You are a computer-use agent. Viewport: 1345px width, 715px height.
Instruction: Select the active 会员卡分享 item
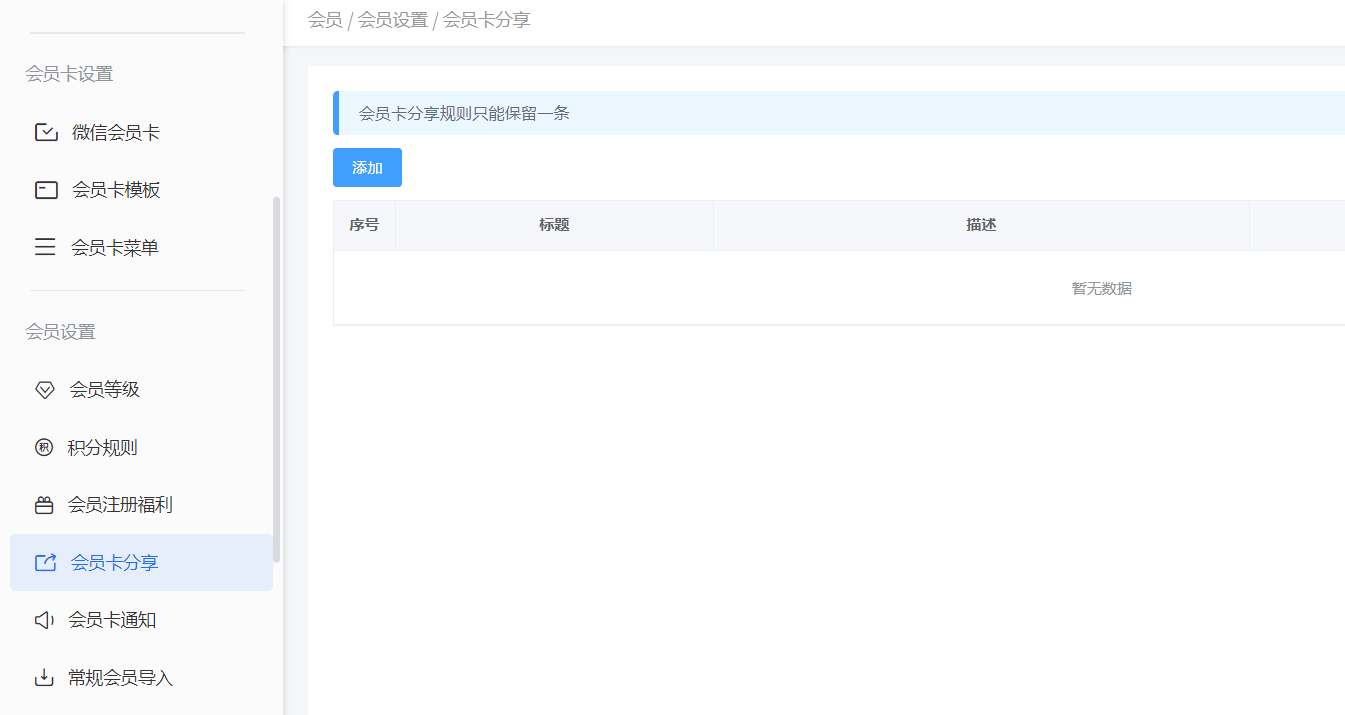141,562
